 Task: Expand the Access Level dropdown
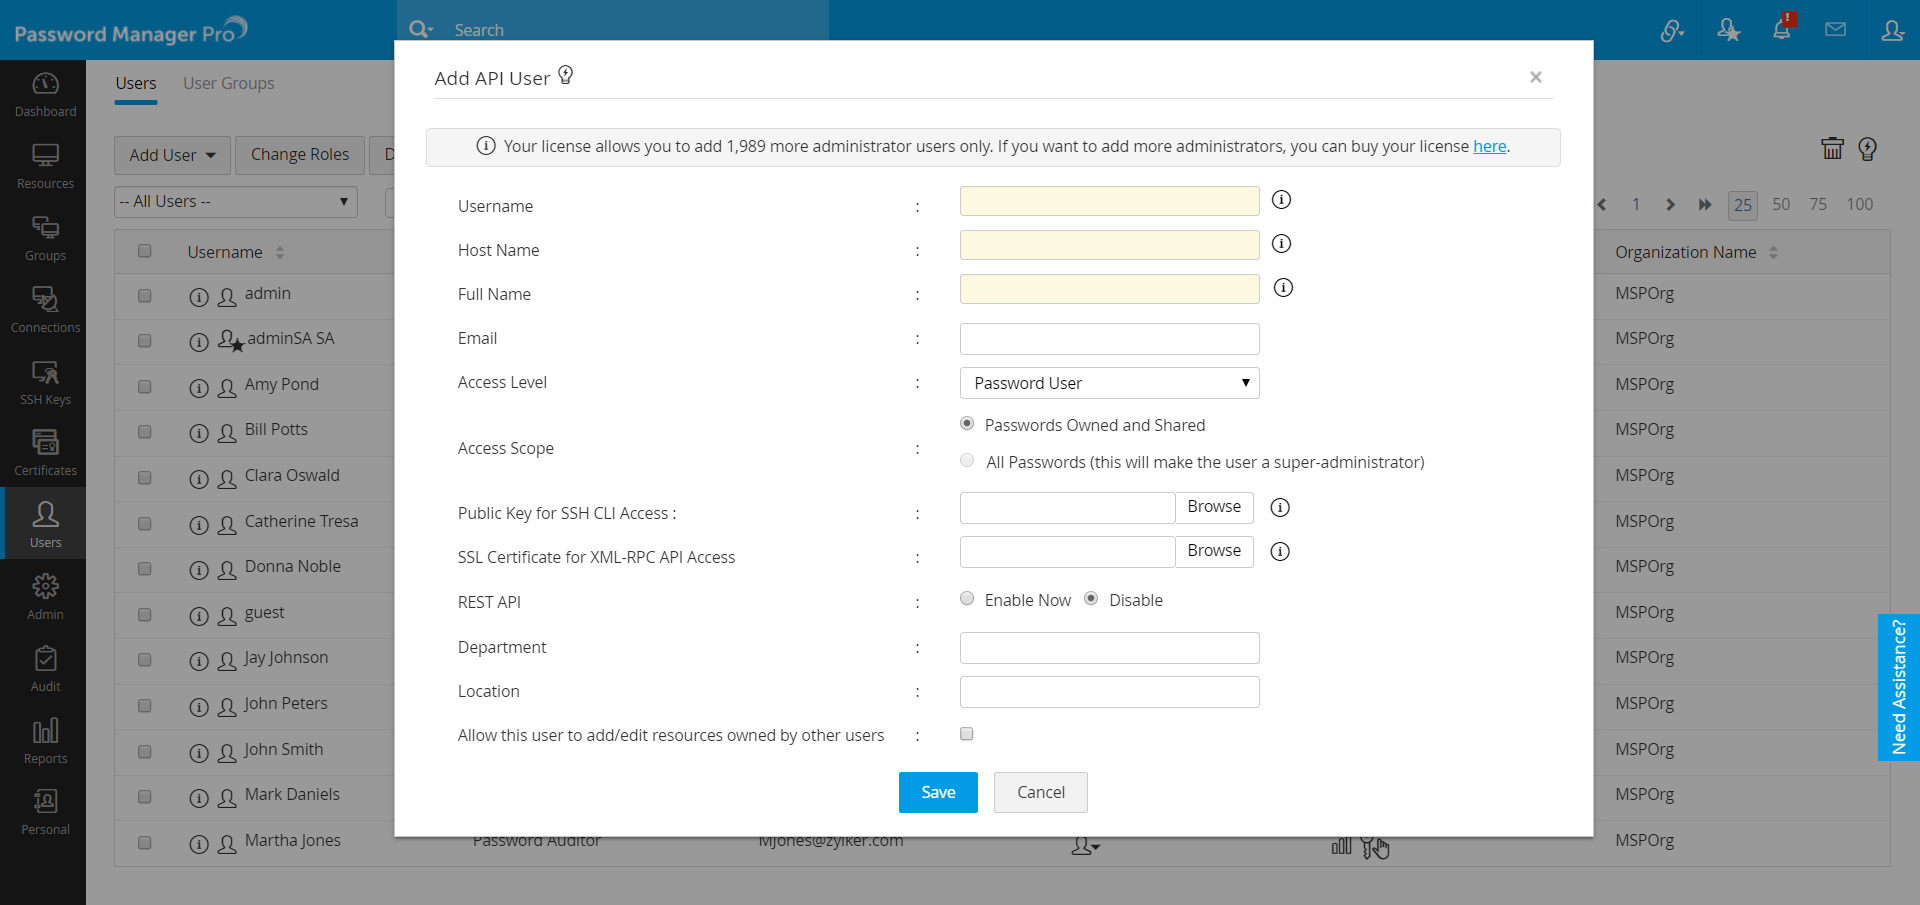click(x=1109, y=383)
